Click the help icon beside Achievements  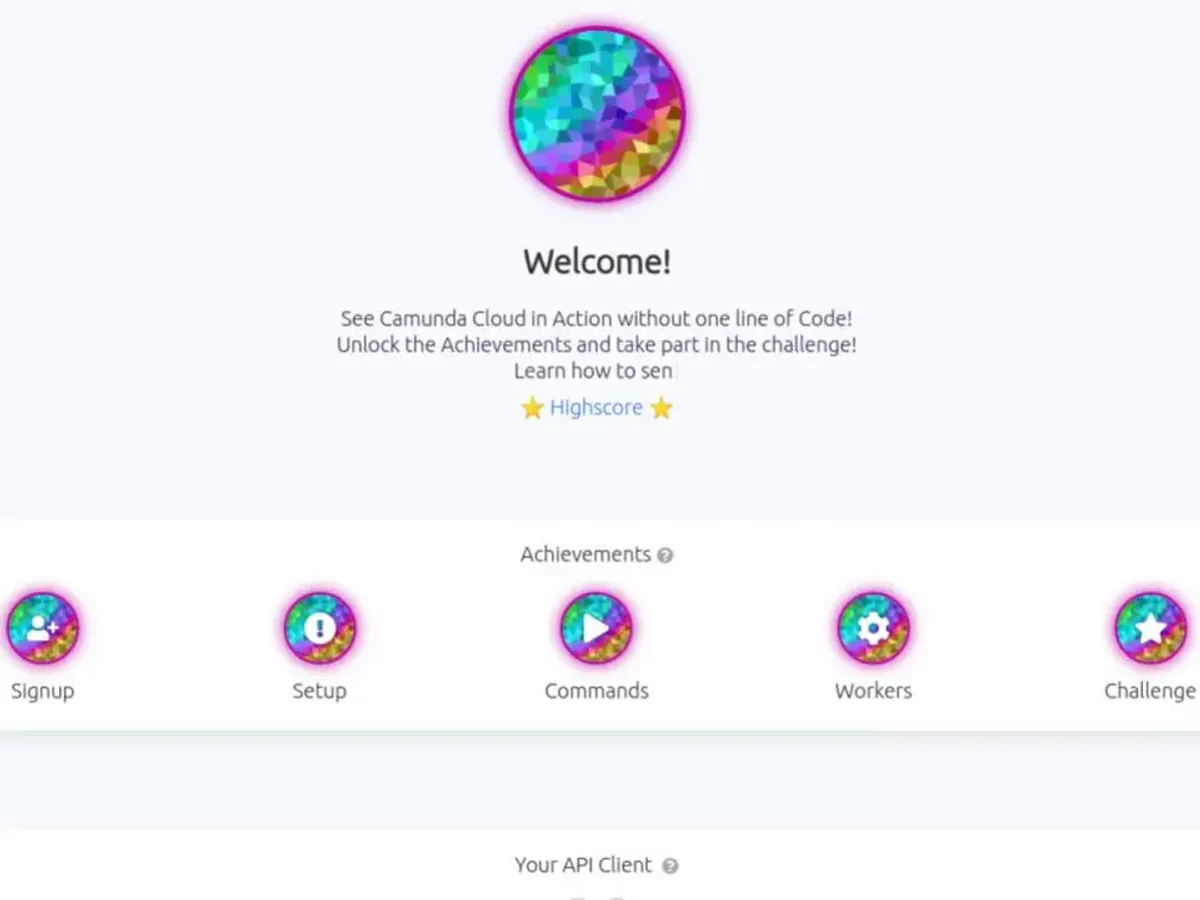(x=665, y=555)
